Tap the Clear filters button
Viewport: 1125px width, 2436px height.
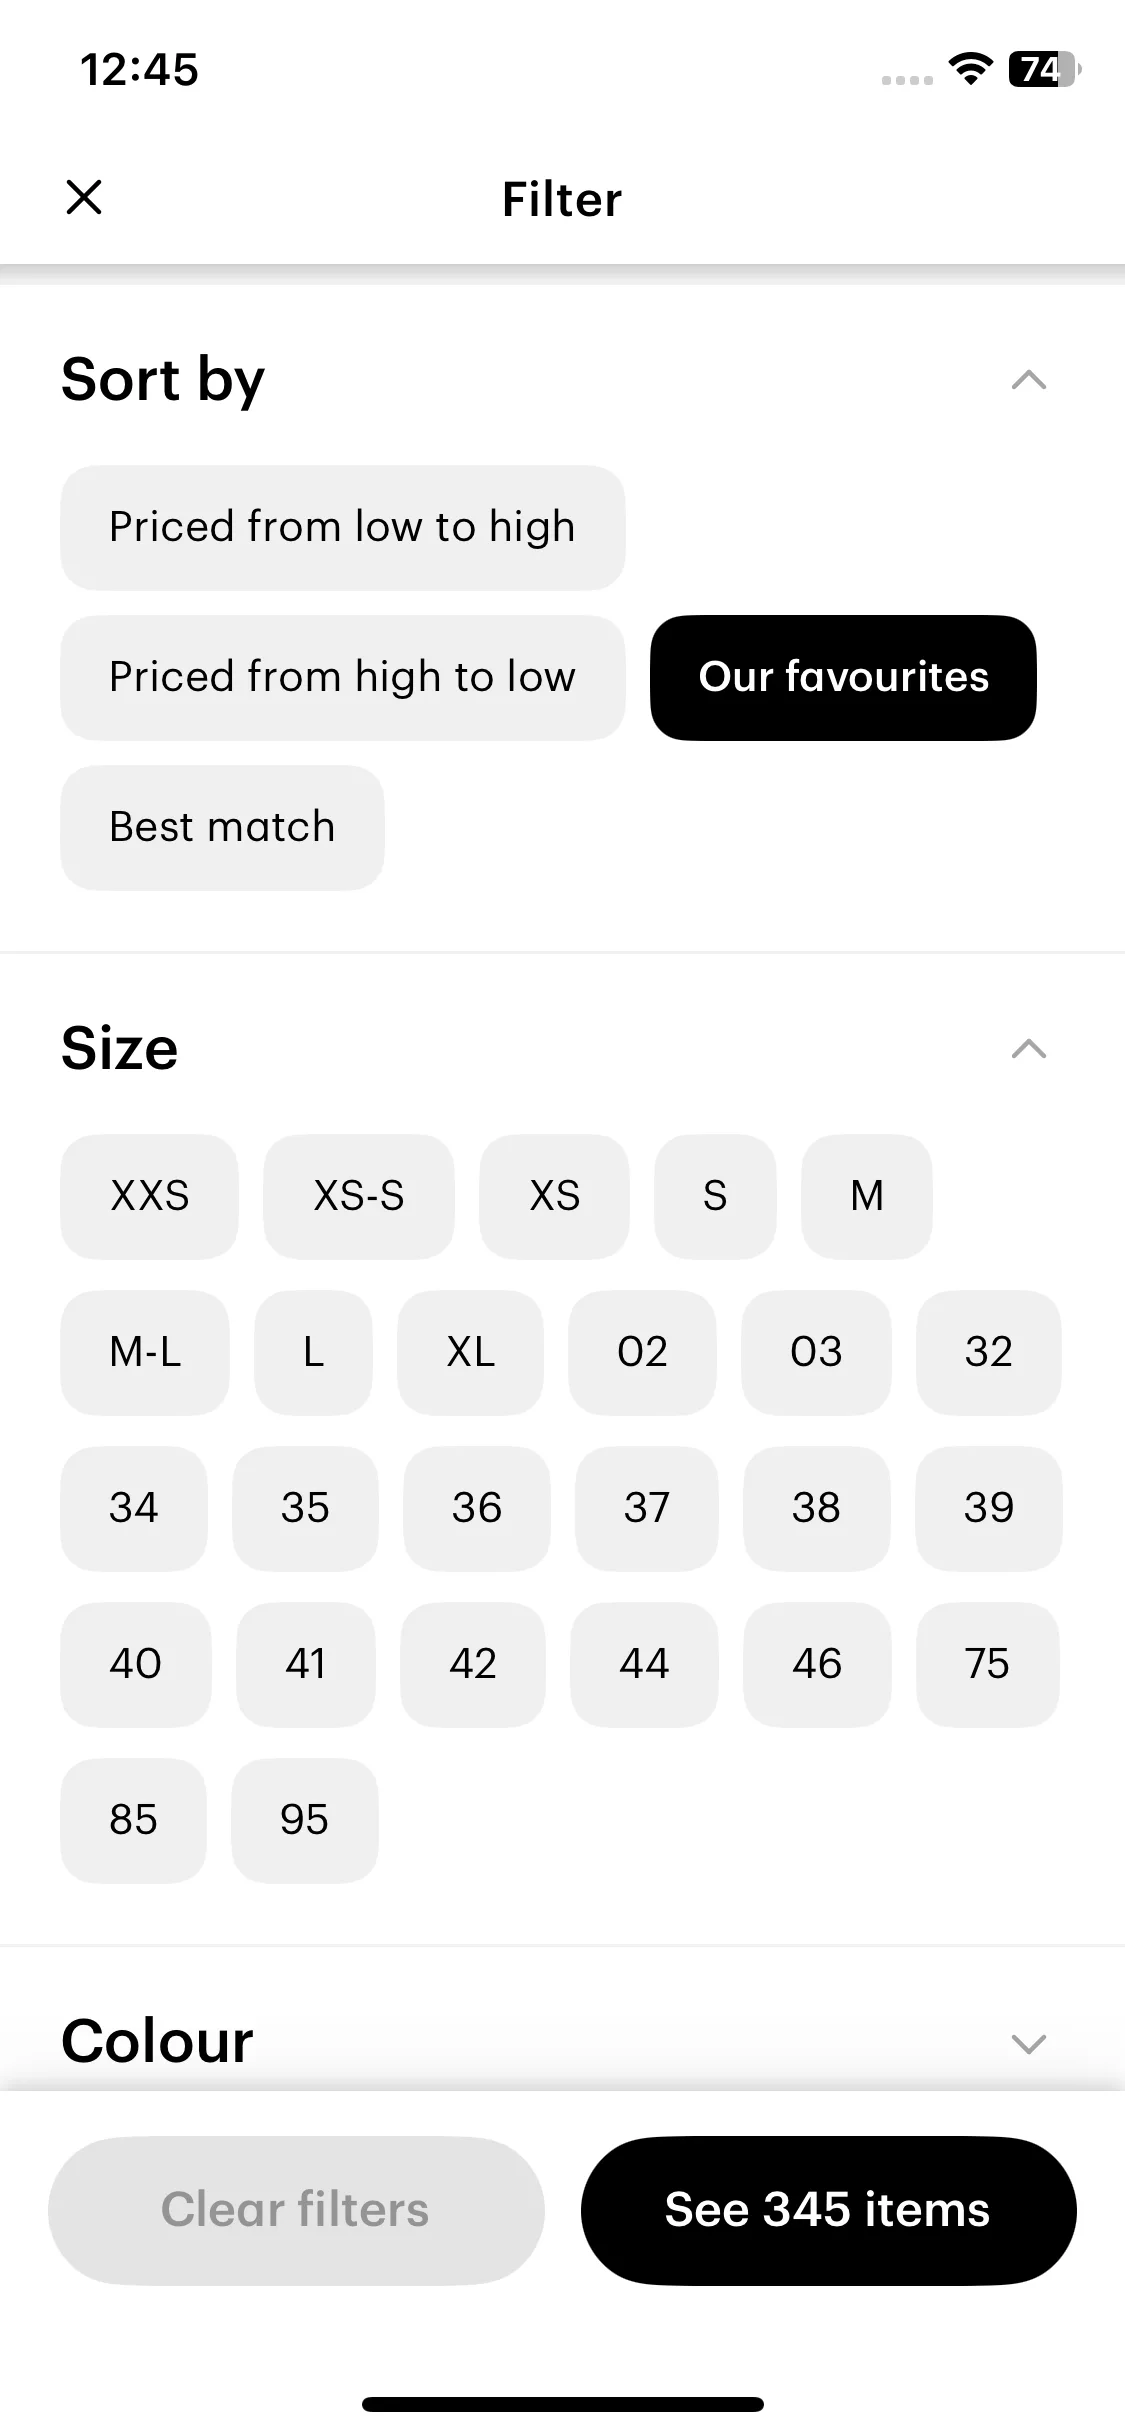(x=296, y=2210)
